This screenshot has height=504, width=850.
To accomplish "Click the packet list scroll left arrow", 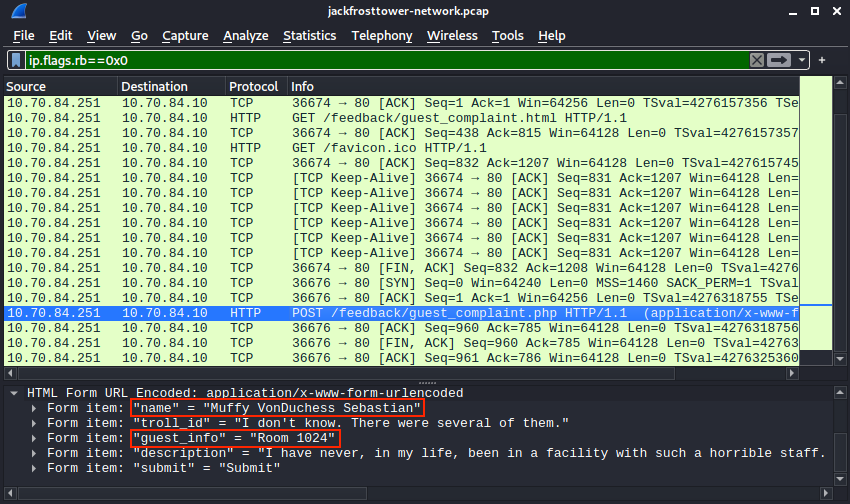I will (x=10, y=373).
